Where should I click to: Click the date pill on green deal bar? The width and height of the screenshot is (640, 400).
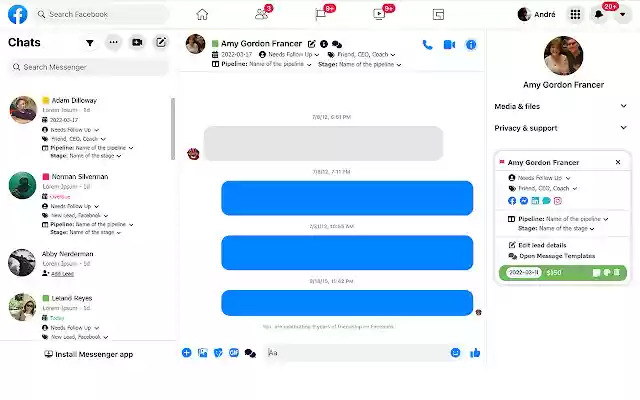[x=524, y=272]
